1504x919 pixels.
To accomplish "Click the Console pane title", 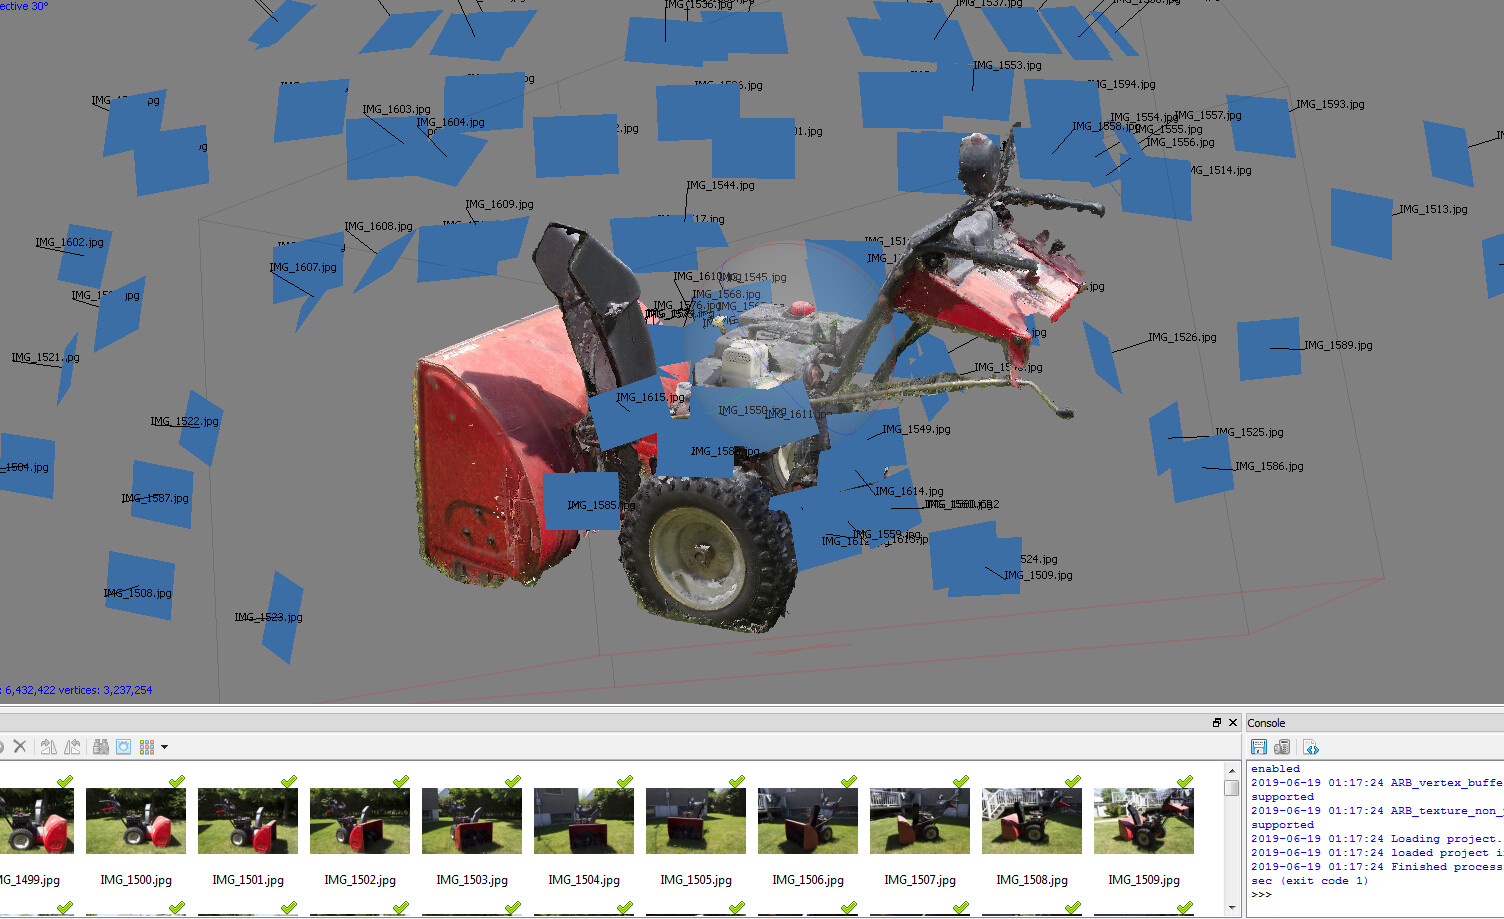I will tap(1267, 722).
